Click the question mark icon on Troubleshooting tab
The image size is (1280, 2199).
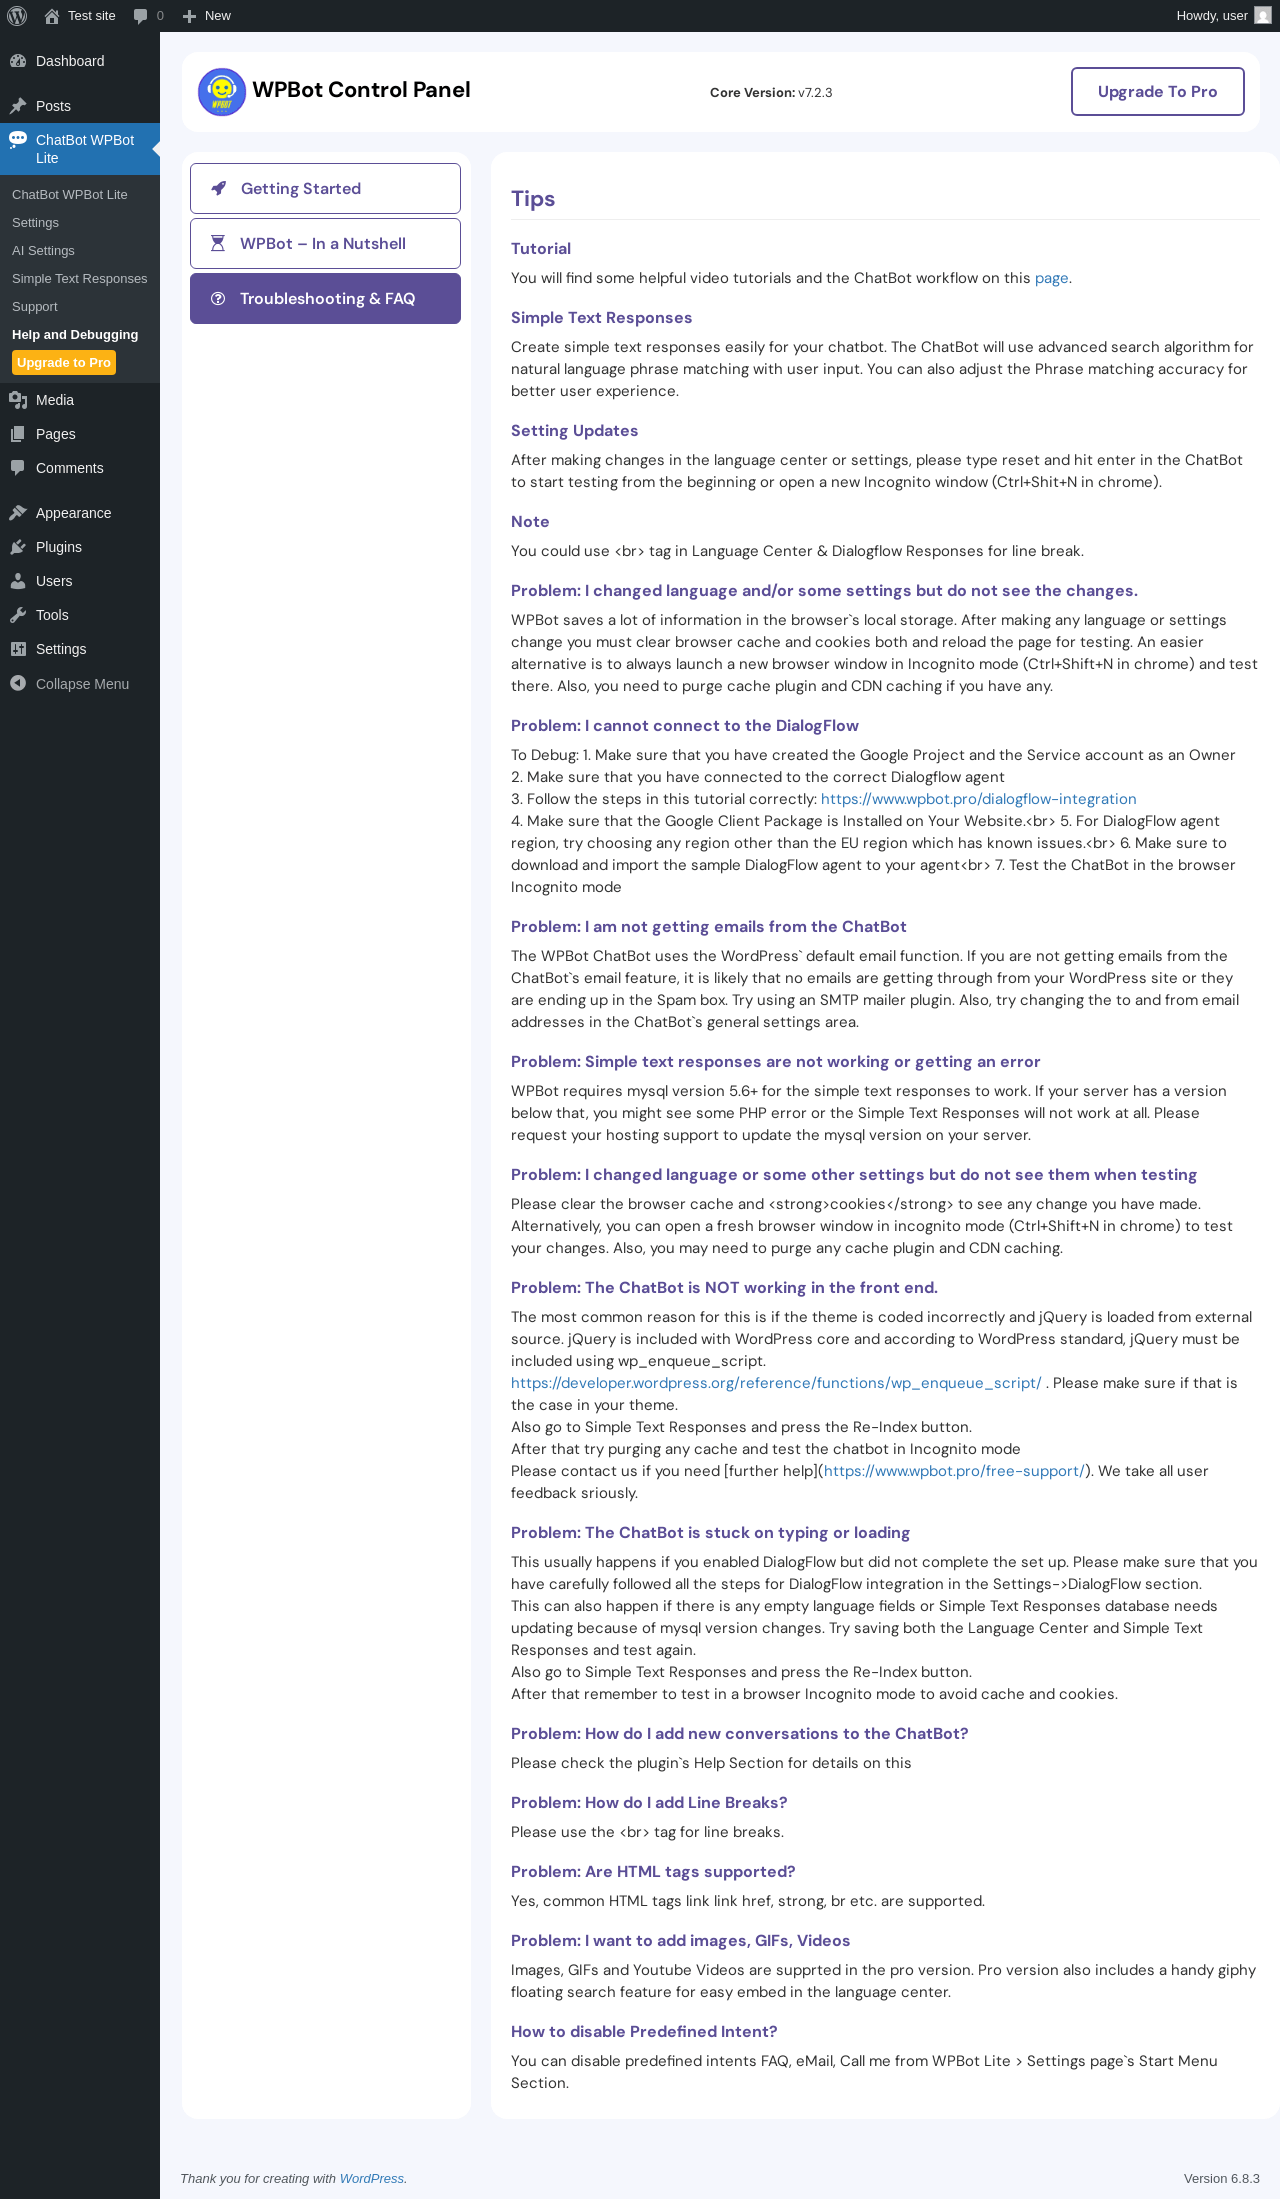click(x=218, y=298)
